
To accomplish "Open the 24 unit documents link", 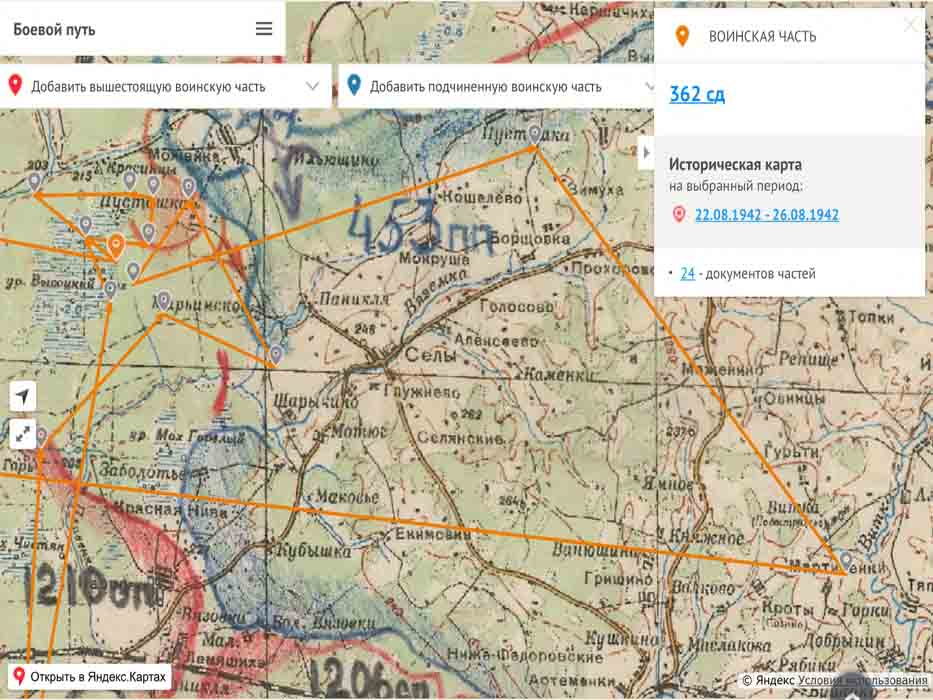I will tap(687, 274).
